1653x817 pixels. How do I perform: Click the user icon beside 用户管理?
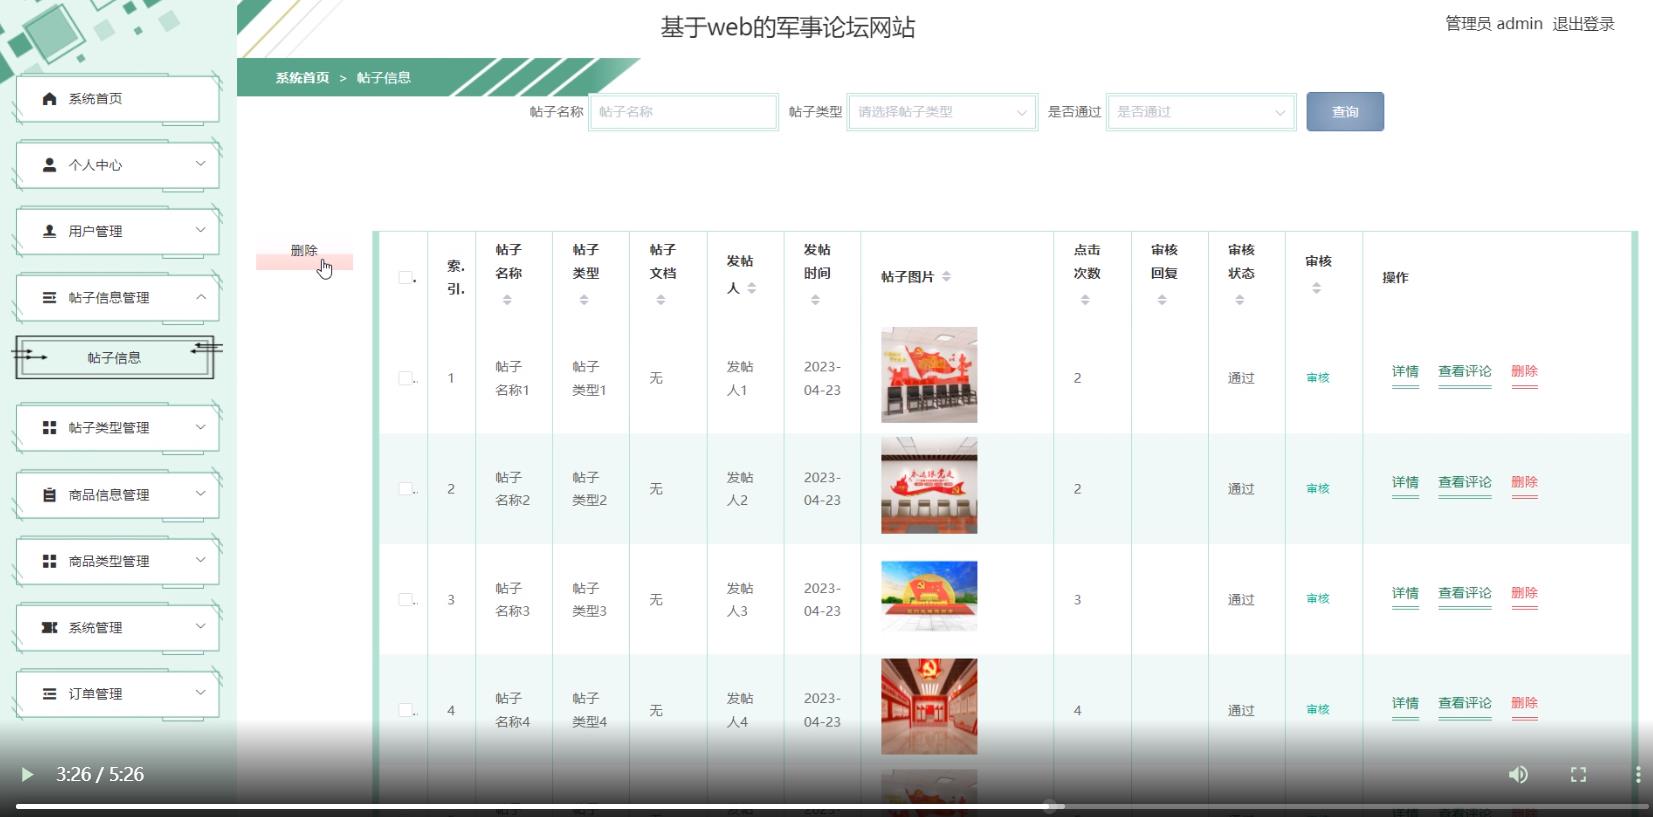click(x=49, y=231)
